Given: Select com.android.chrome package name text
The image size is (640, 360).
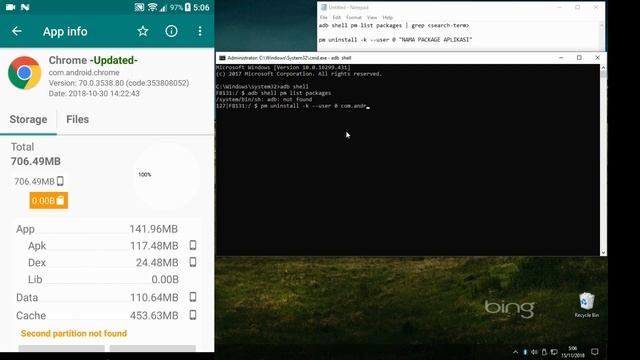Looking at the screenshot, I should click(84, 72).
